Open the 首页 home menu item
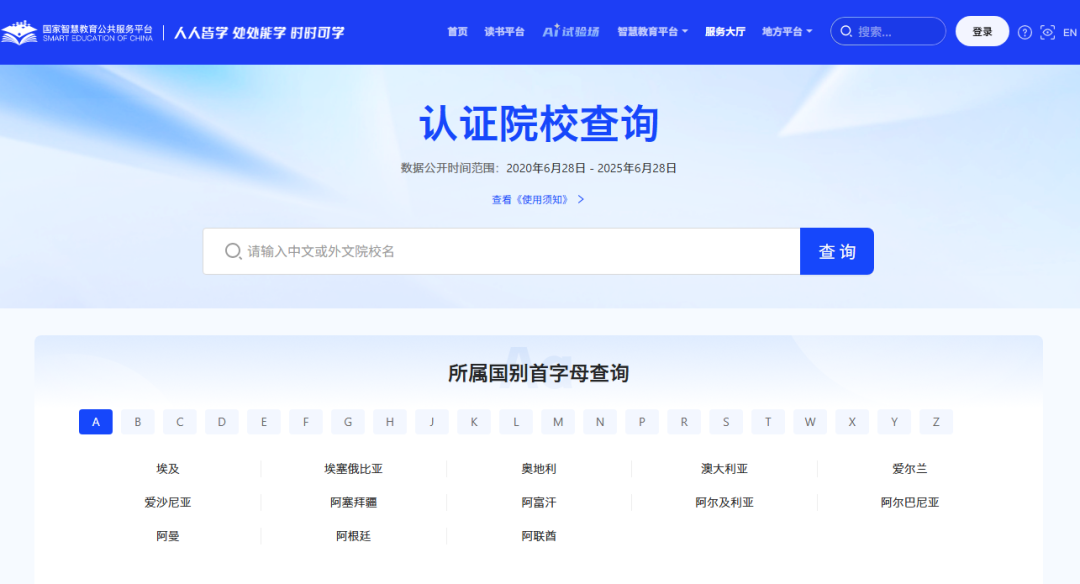This screenshot has height=584, width=1080. pyautogui.click(x=457, y=32)
